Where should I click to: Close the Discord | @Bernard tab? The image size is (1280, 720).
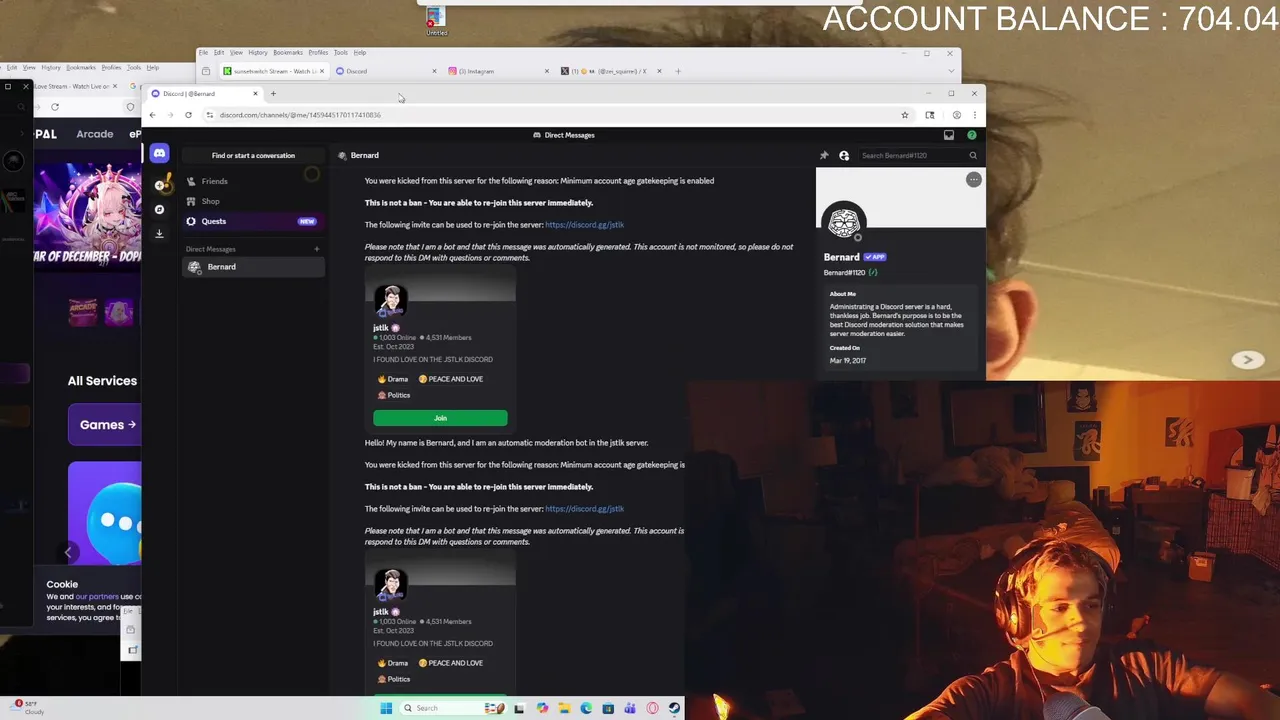(255, 94)
